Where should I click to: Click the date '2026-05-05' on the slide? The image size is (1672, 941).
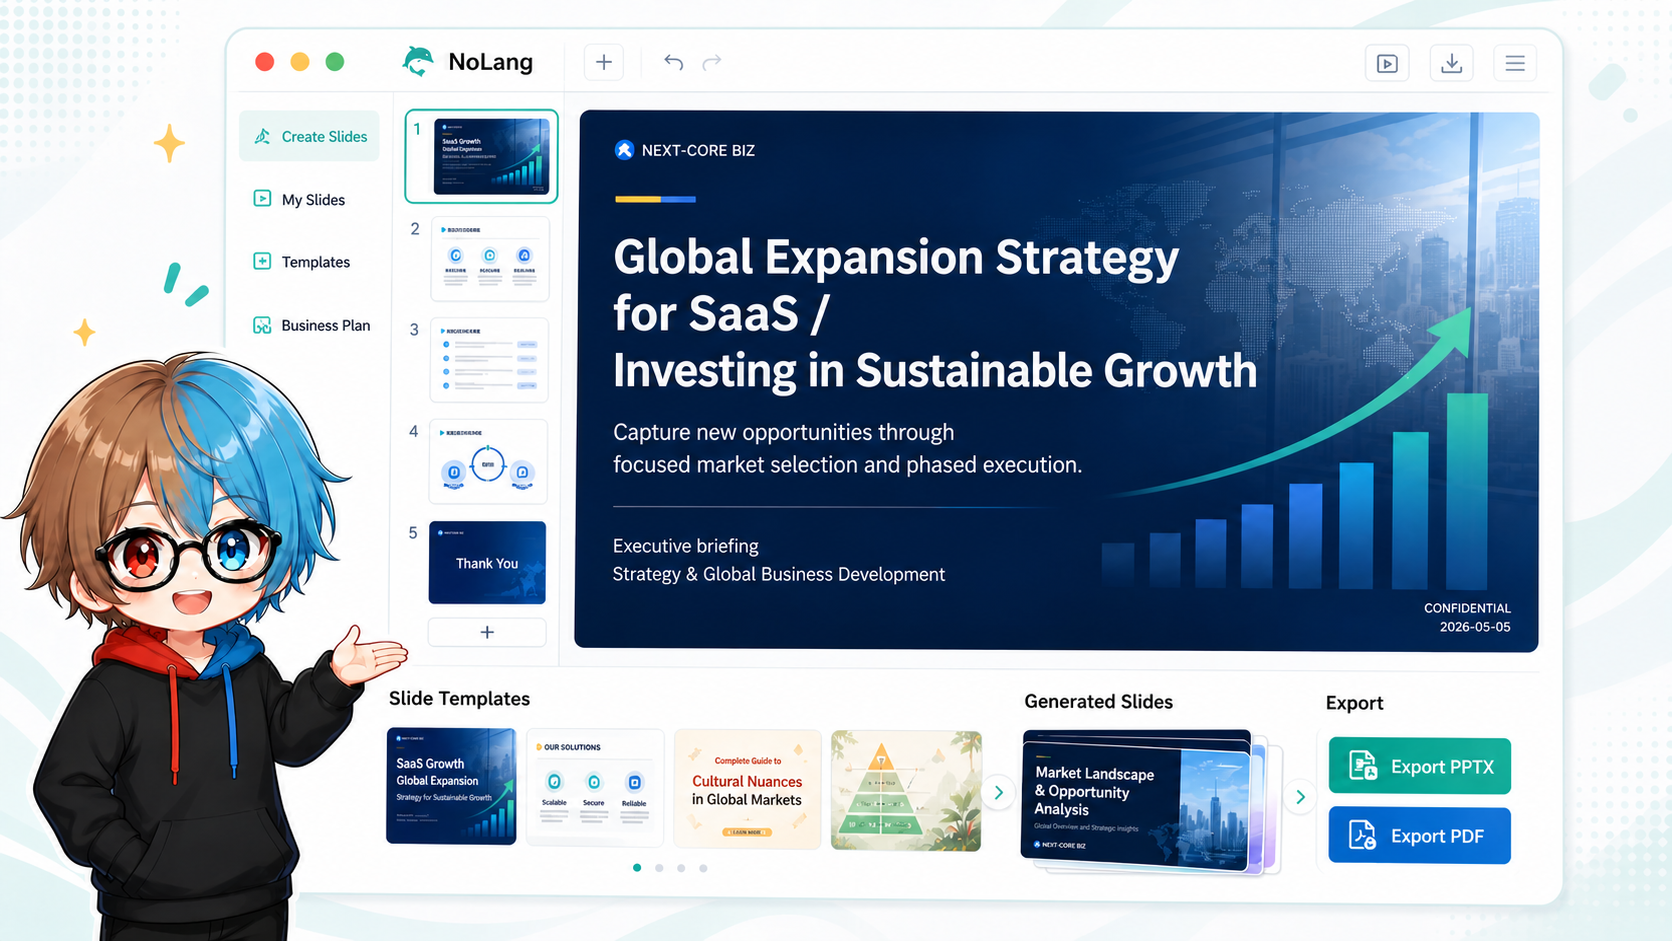click(1475, 627)
